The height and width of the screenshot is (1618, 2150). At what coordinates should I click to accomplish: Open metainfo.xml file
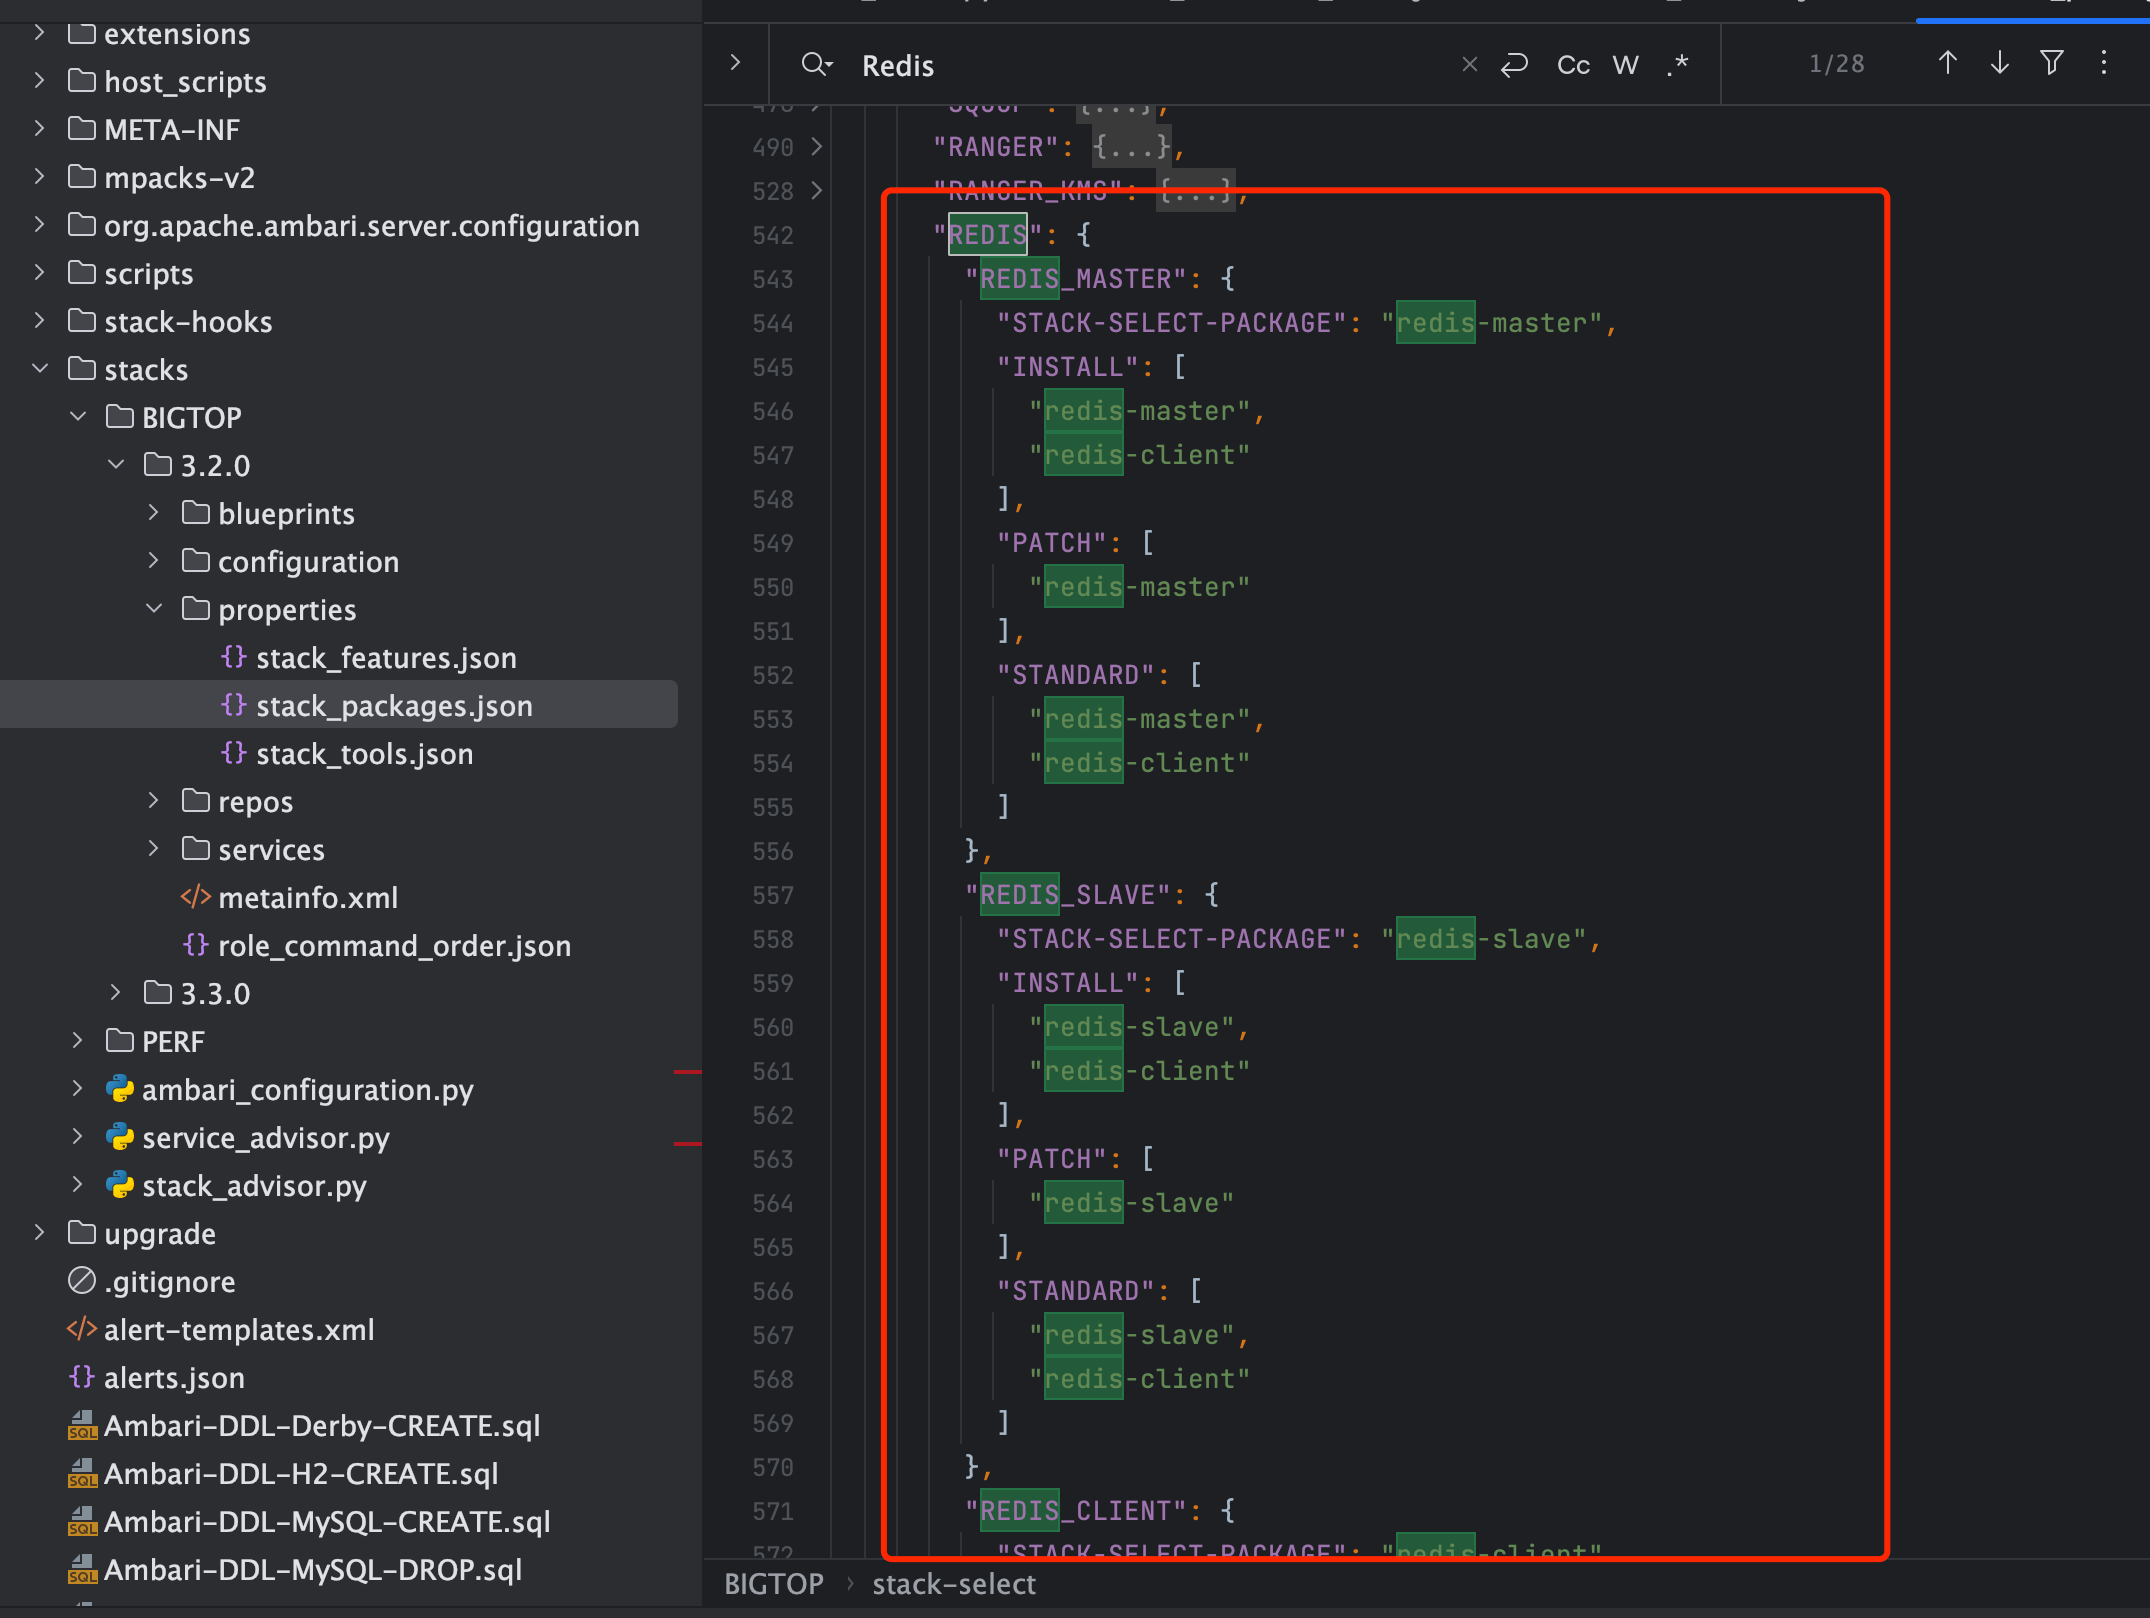click(x=307, y=897)
